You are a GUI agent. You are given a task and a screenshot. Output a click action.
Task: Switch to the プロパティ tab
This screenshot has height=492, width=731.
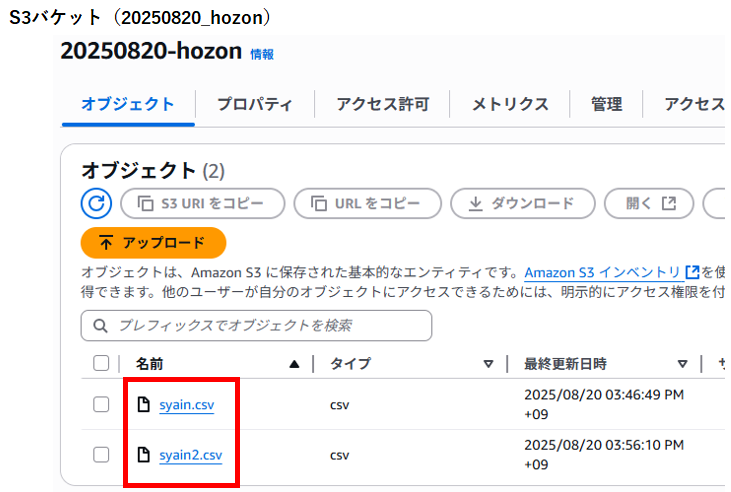click(255, 104)
